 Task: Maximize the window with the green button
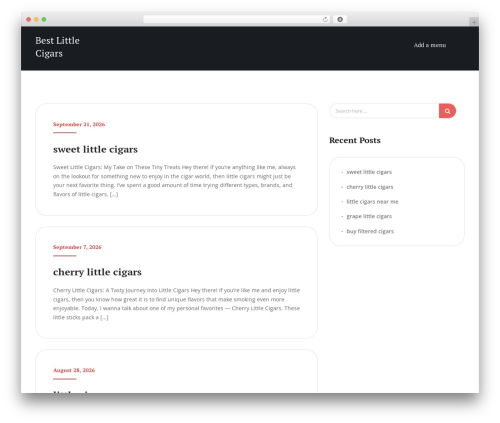(x=44, y=19)
